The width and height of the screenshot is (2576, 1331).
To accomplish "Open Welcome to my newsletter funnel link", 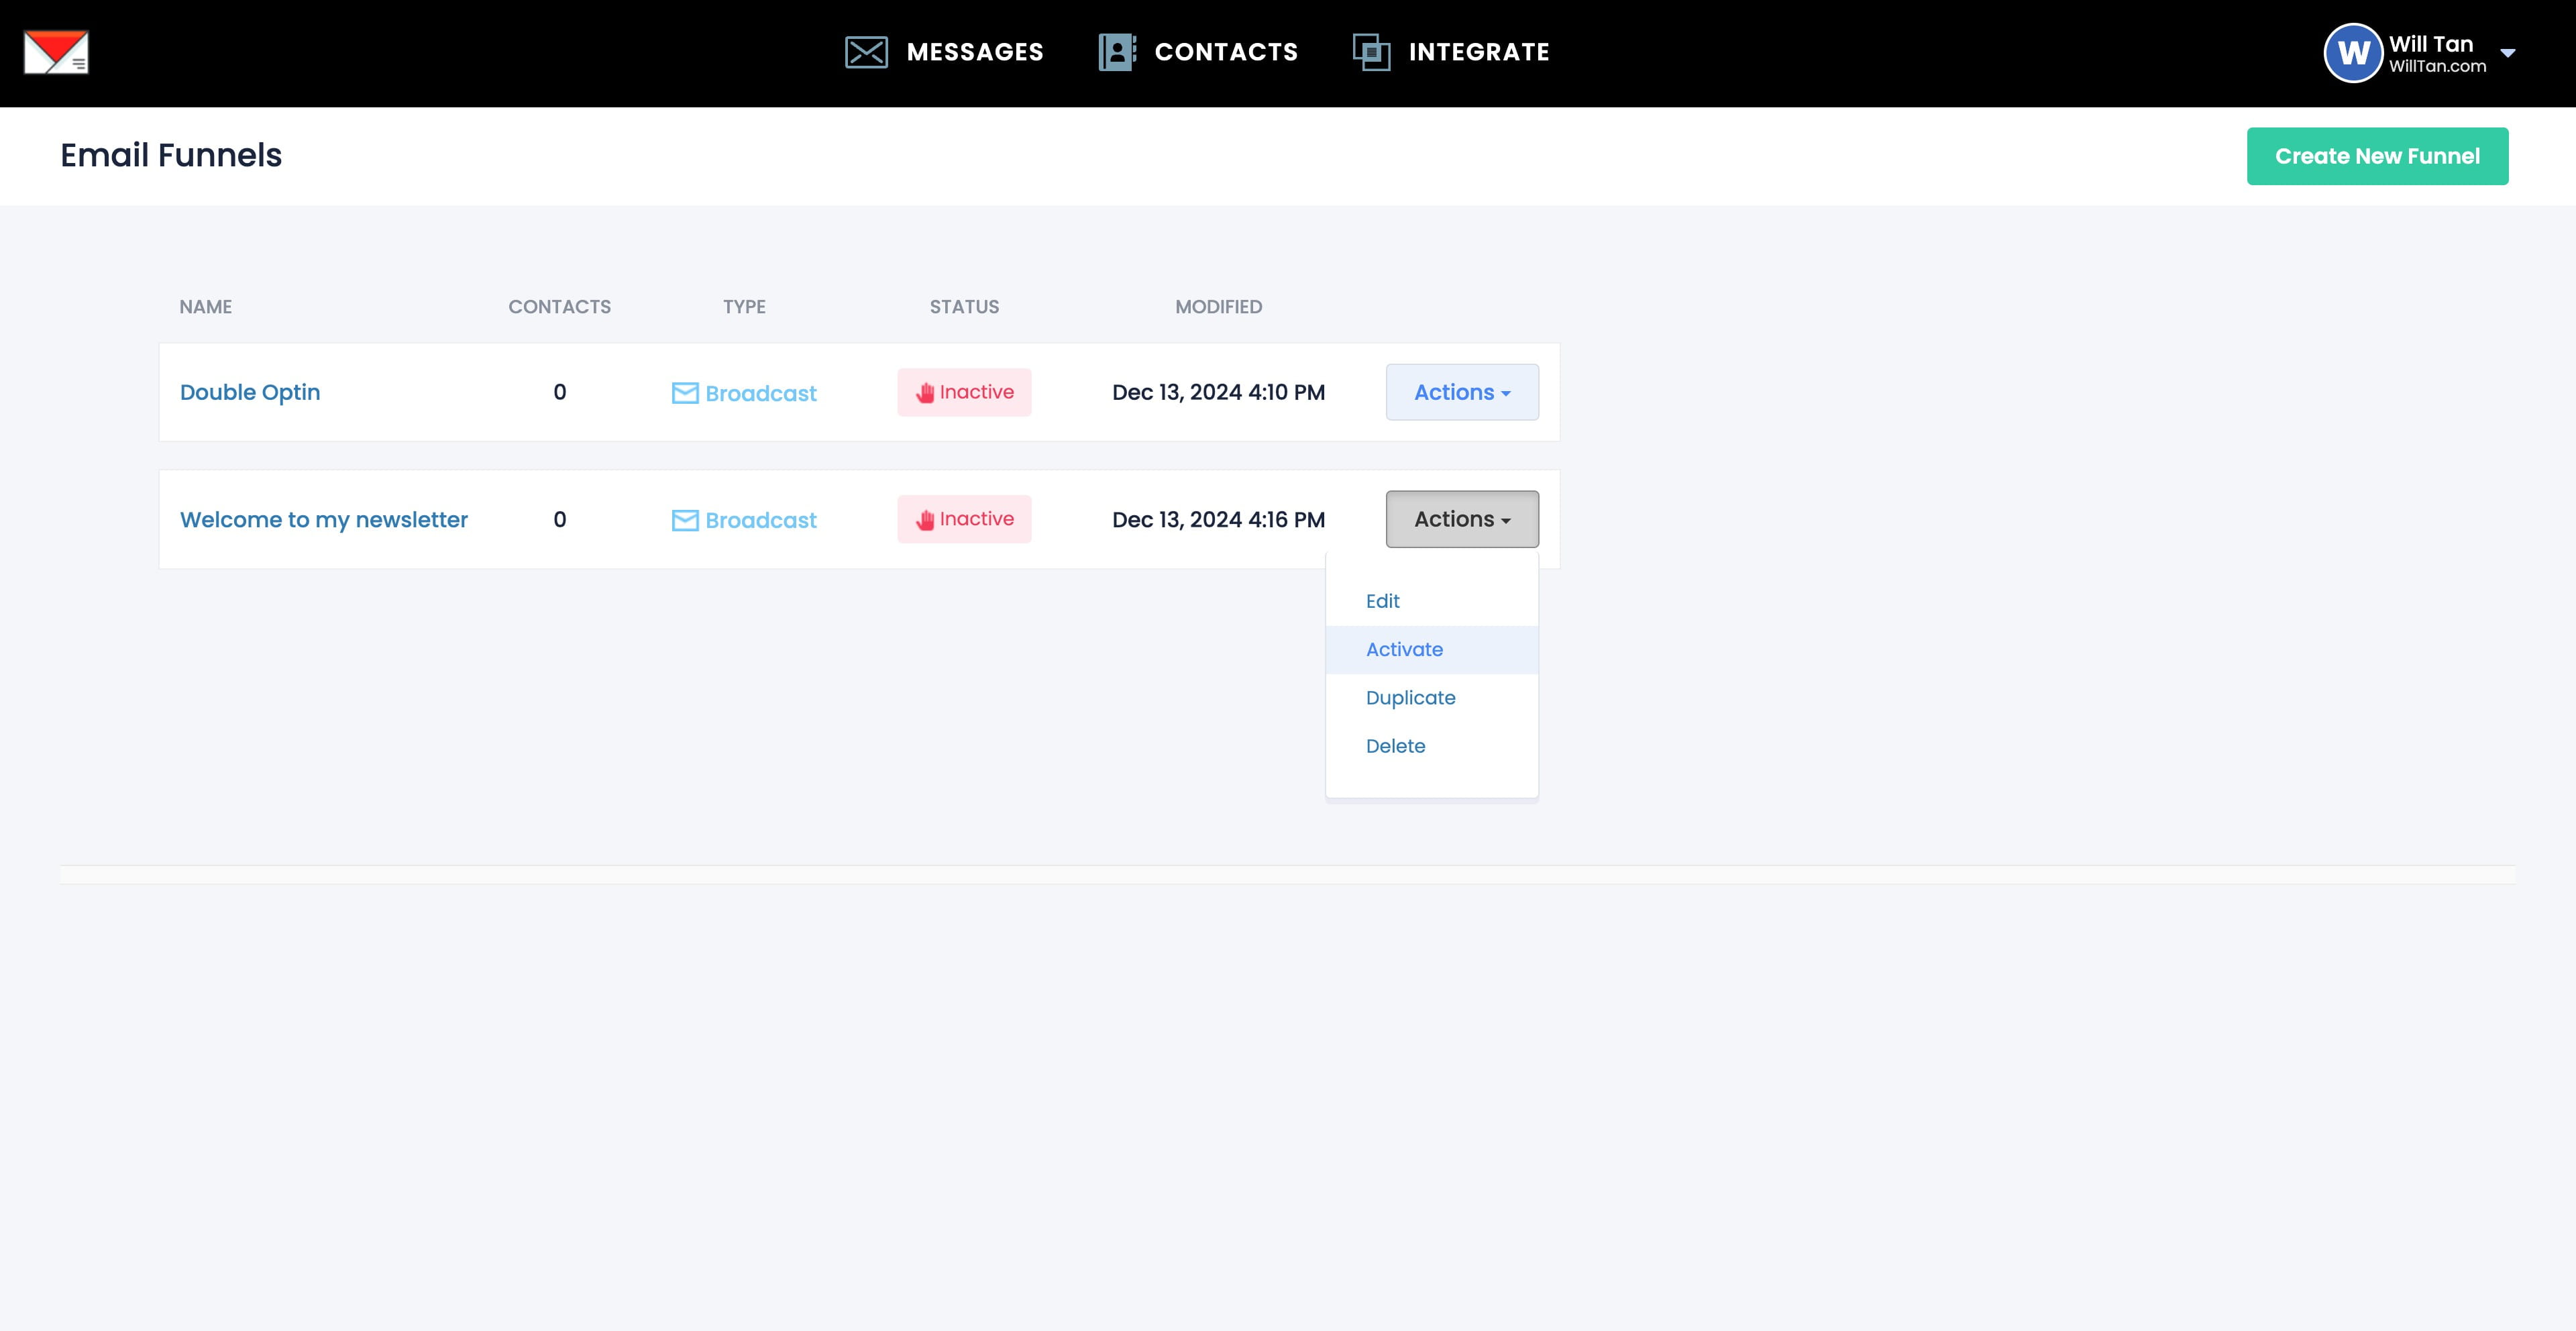I will (x=323, y=520).
